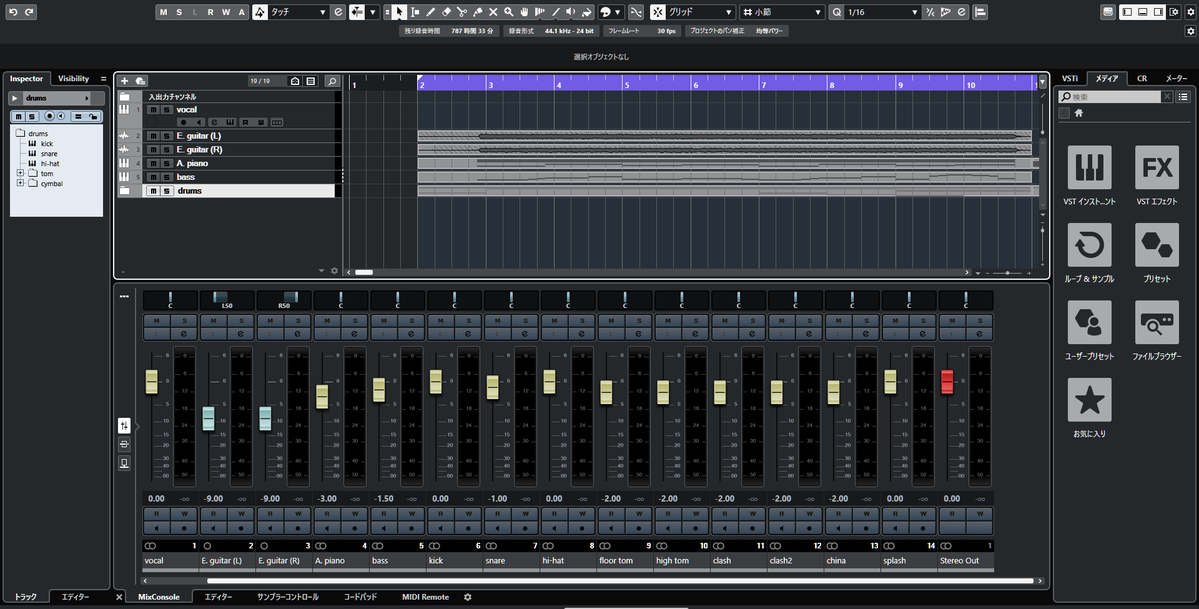
Task: Mute the vocal track in track list
Action: 153,109
